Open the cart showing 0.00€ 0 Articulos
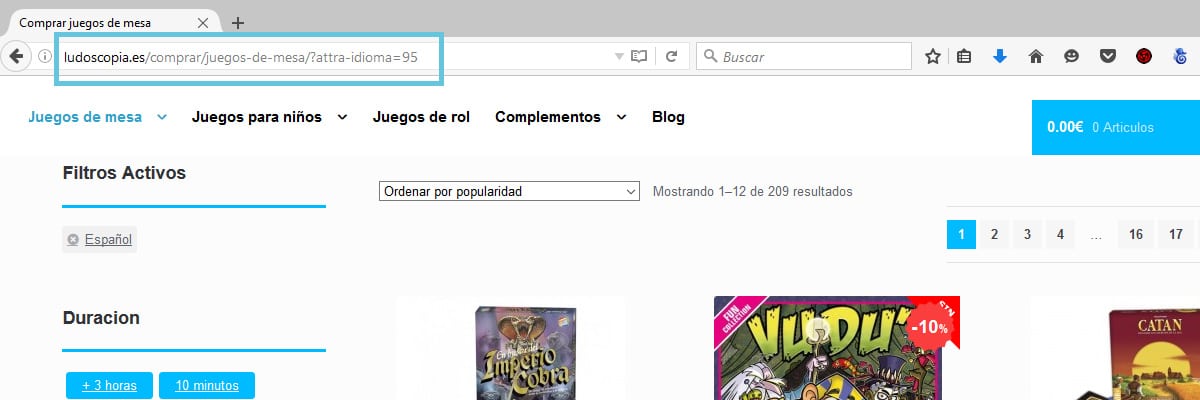 1116,127
